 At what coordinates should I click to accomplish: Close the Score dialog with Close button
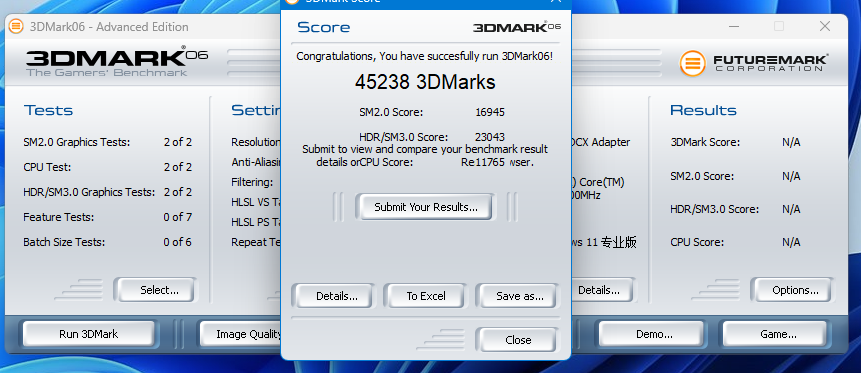518,340
